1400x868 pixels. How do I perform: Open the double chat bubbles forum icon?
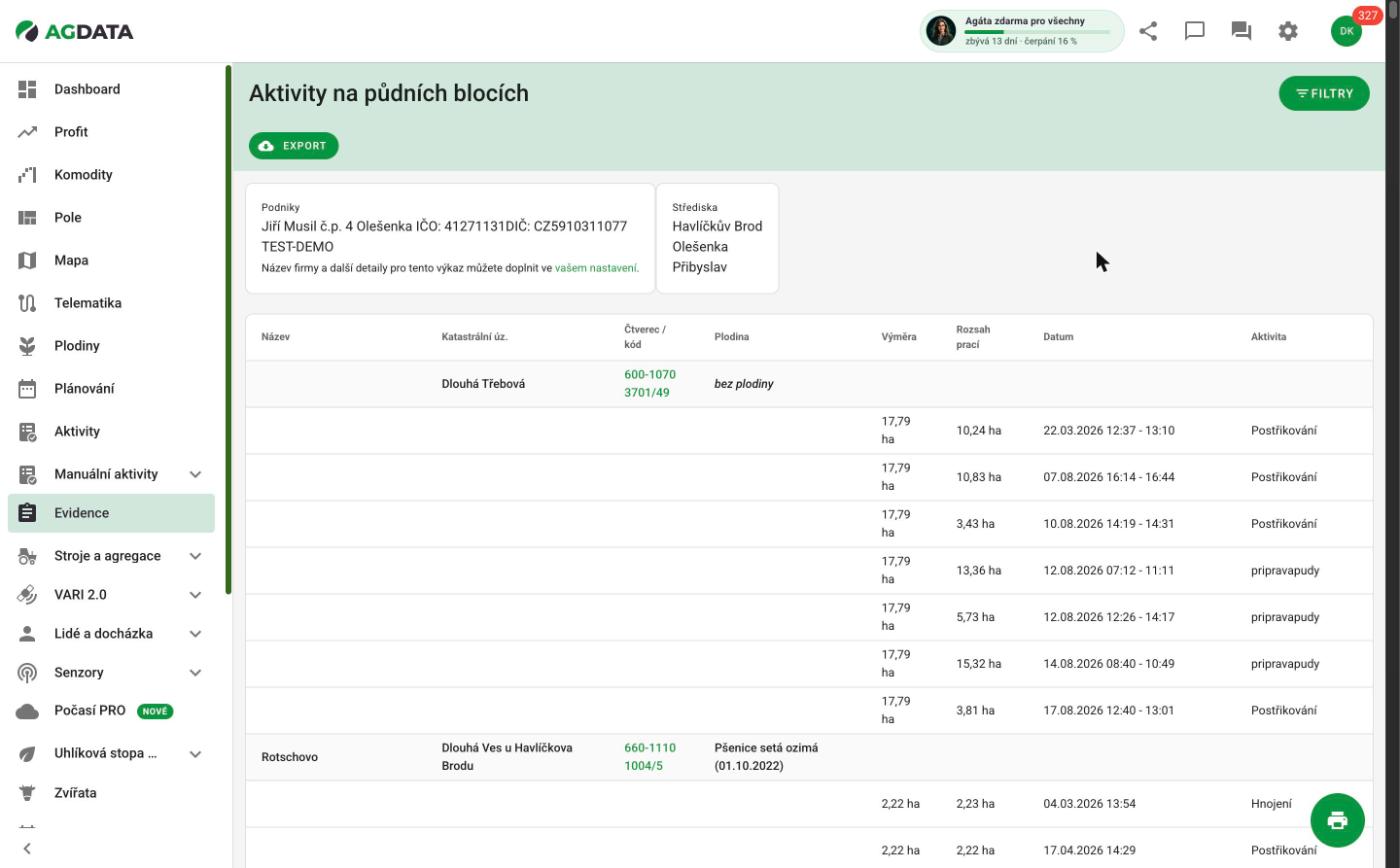[1241, 31]
